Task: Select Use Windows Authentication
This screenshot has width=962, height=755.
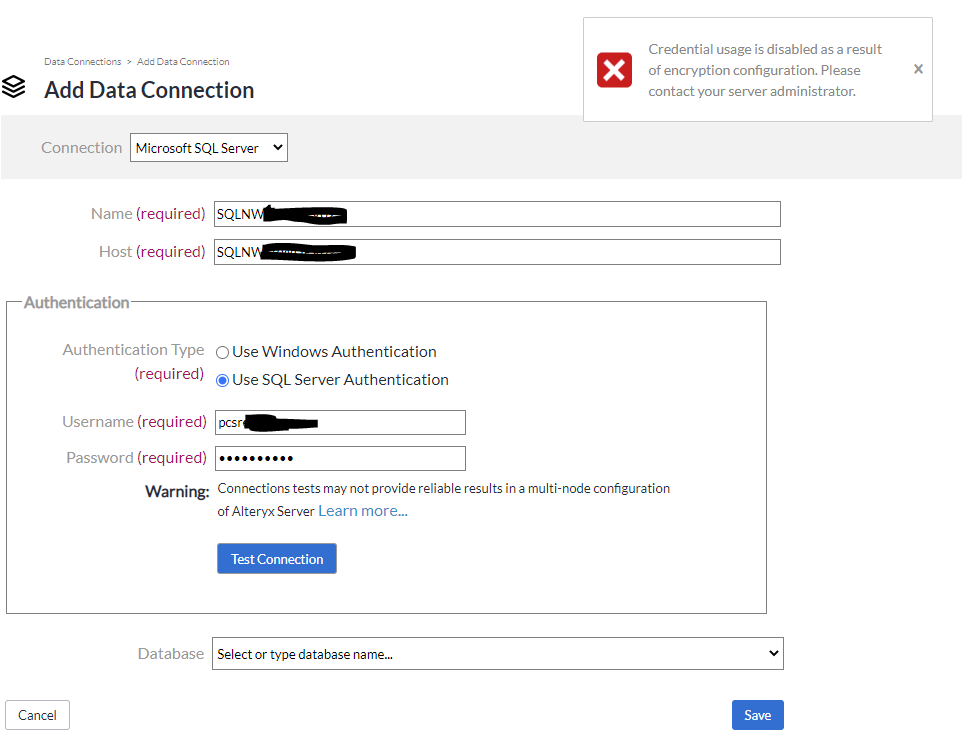Action: 222,352
